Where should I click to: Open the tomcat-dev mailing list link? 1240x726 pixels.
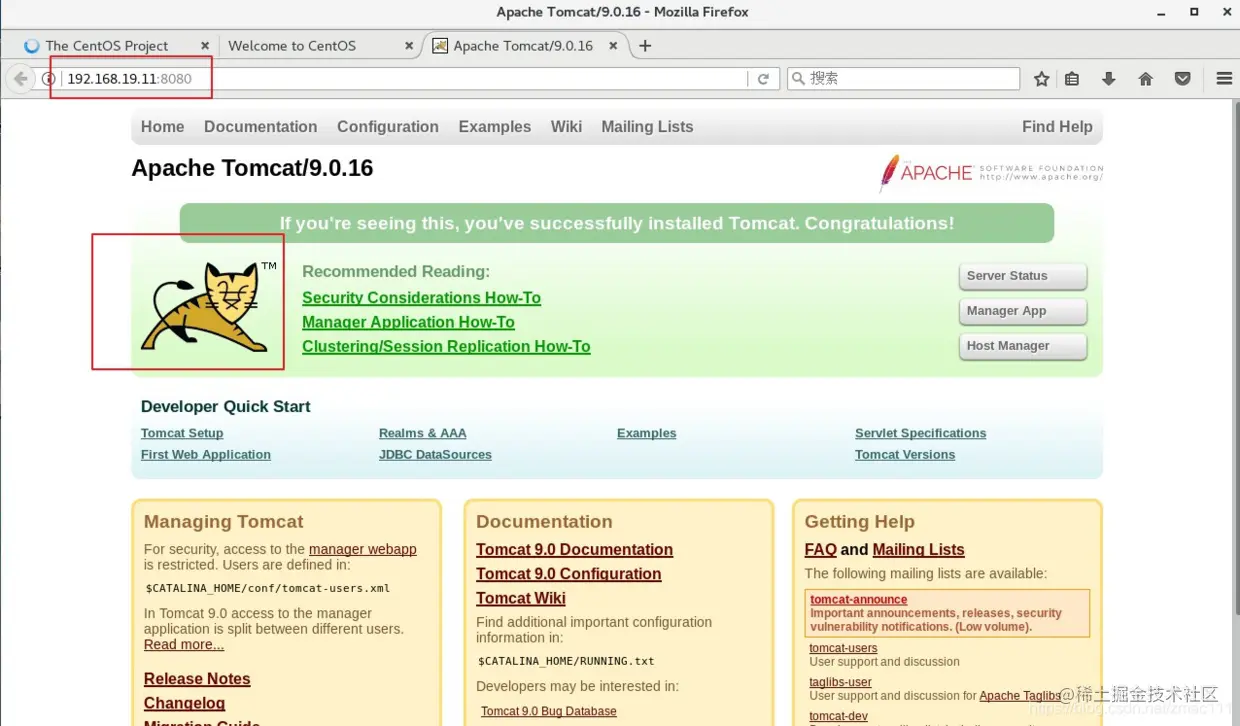839,716
